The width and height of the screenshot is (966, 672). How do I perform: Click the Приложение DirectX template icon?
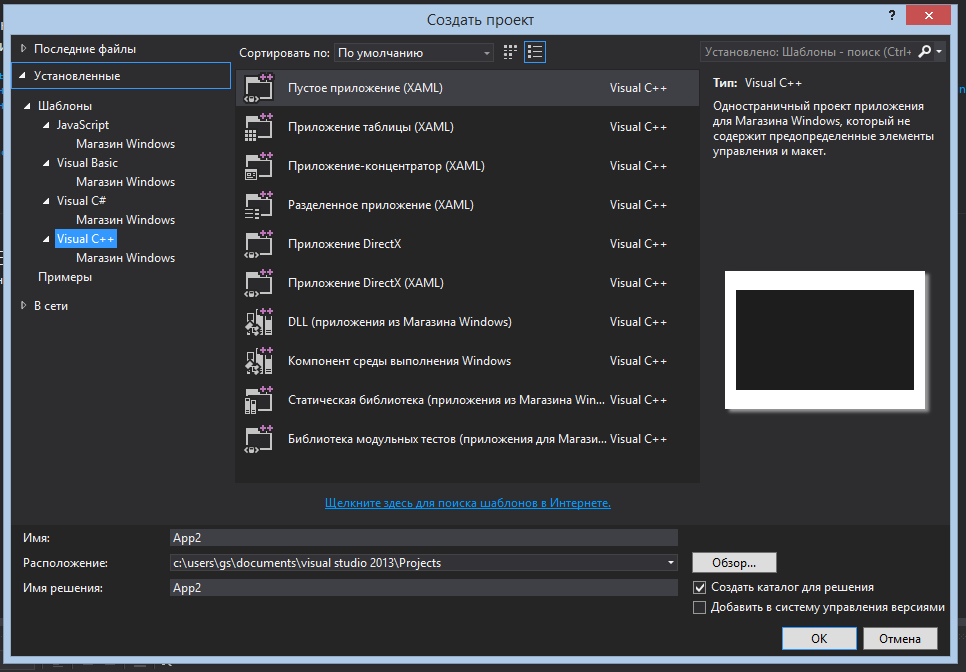259,244
